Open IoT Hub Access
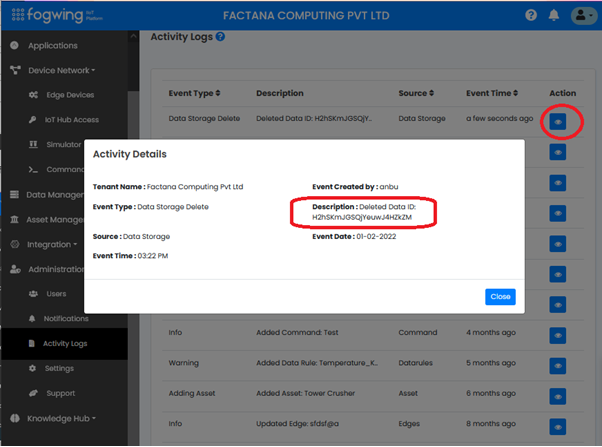Viewport: 602px width, 447px height. pos(72,120)
